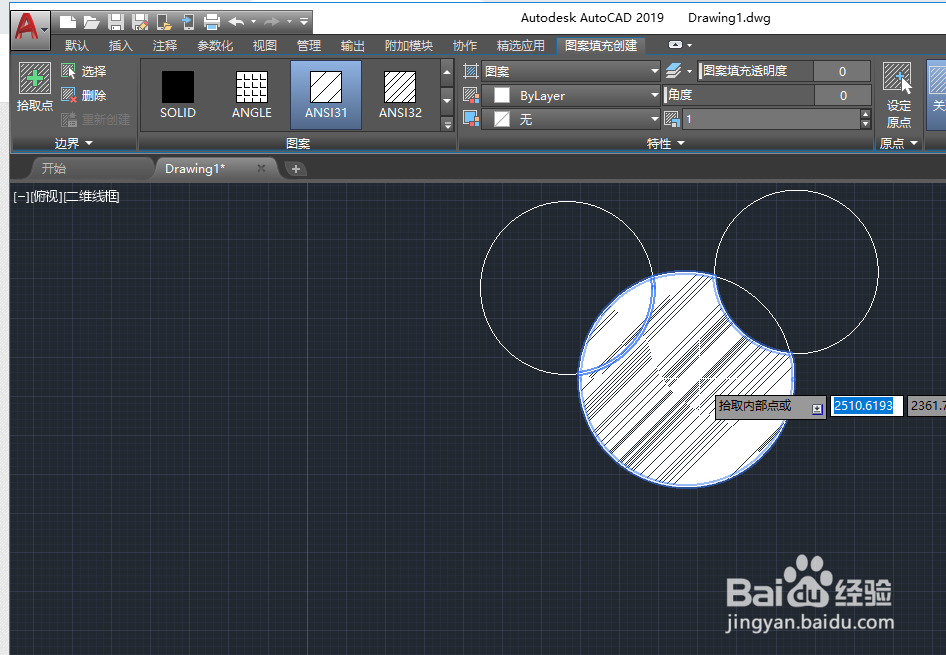This screenshot has width=946, height=655.
Task: Open the 参数化 ribbon tab
Action: click(215, 46)
